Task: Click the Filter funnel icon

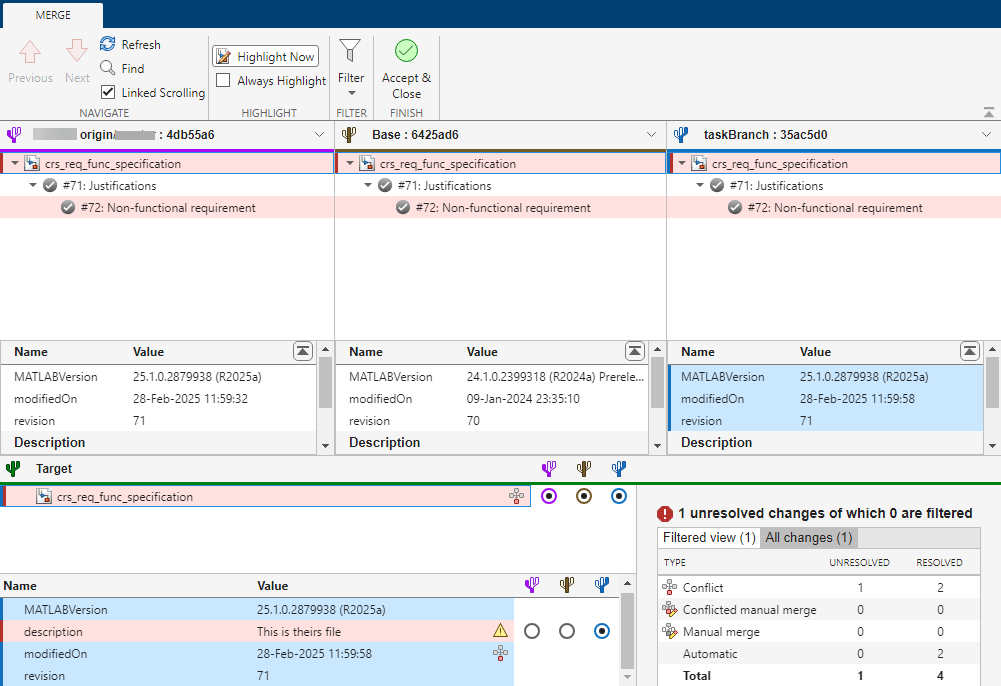Action: click(x=350, y=49)
